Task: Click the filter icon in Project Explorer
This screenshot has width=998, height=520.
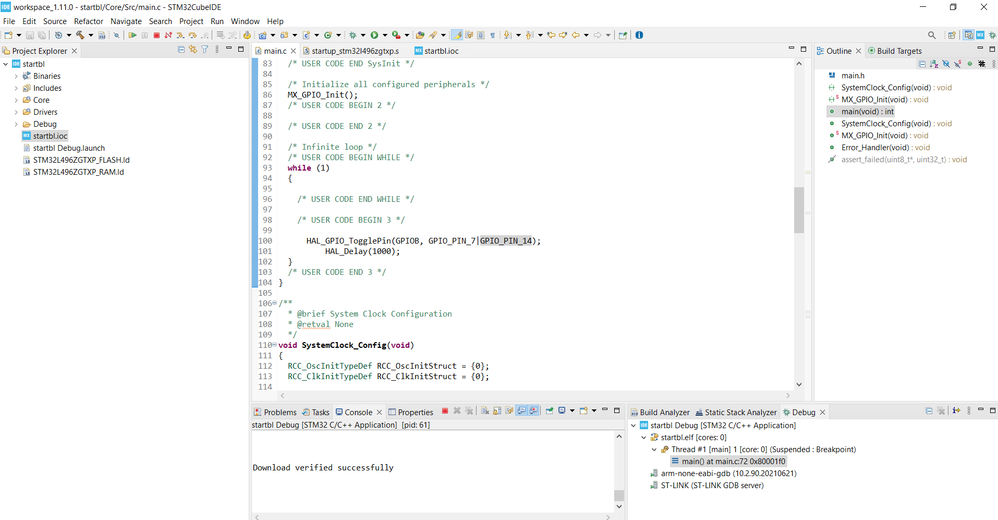Action: pyautogui.click(x=204, y=49)
